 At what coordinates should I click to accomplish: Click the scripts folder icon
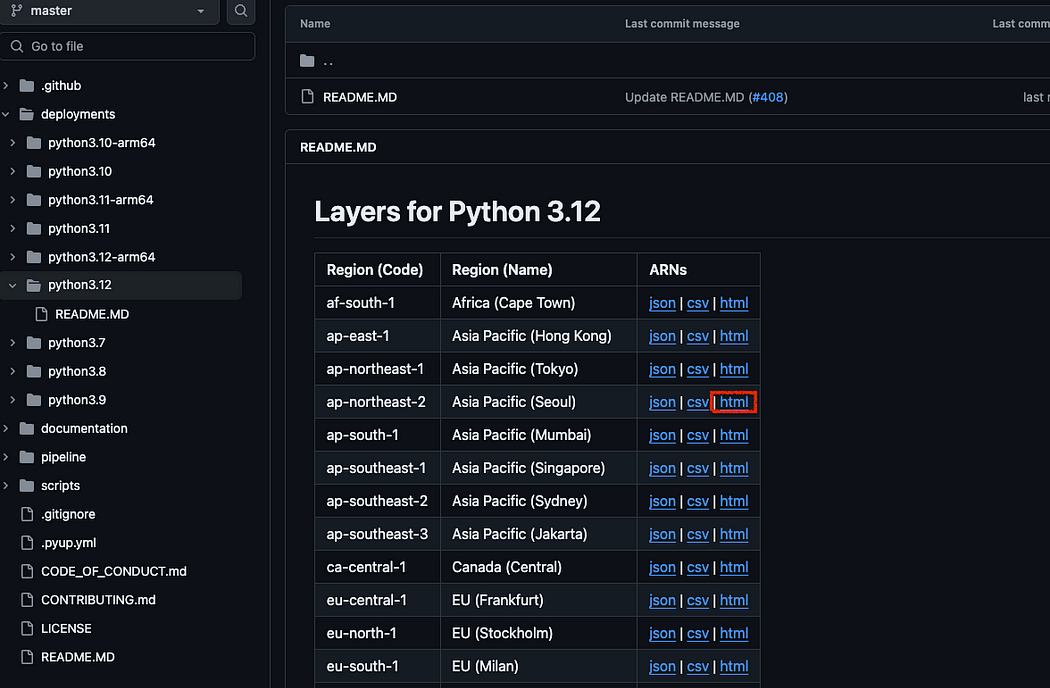(x=27, y=486)
